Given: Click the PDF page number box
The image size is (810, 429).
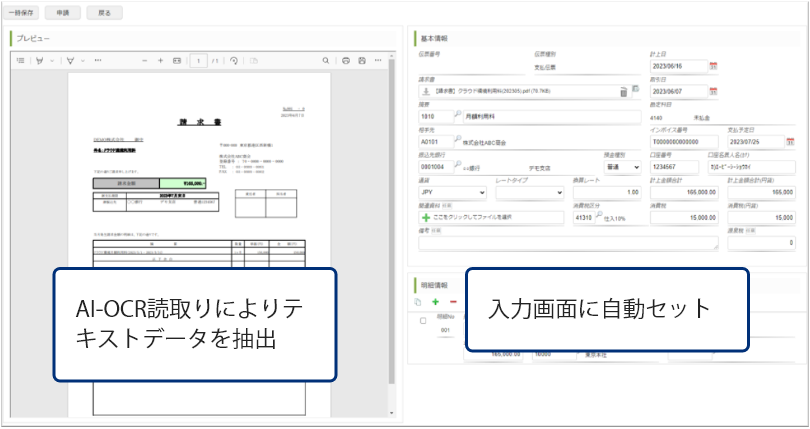Looking at the screenshot, I should 198,60.
